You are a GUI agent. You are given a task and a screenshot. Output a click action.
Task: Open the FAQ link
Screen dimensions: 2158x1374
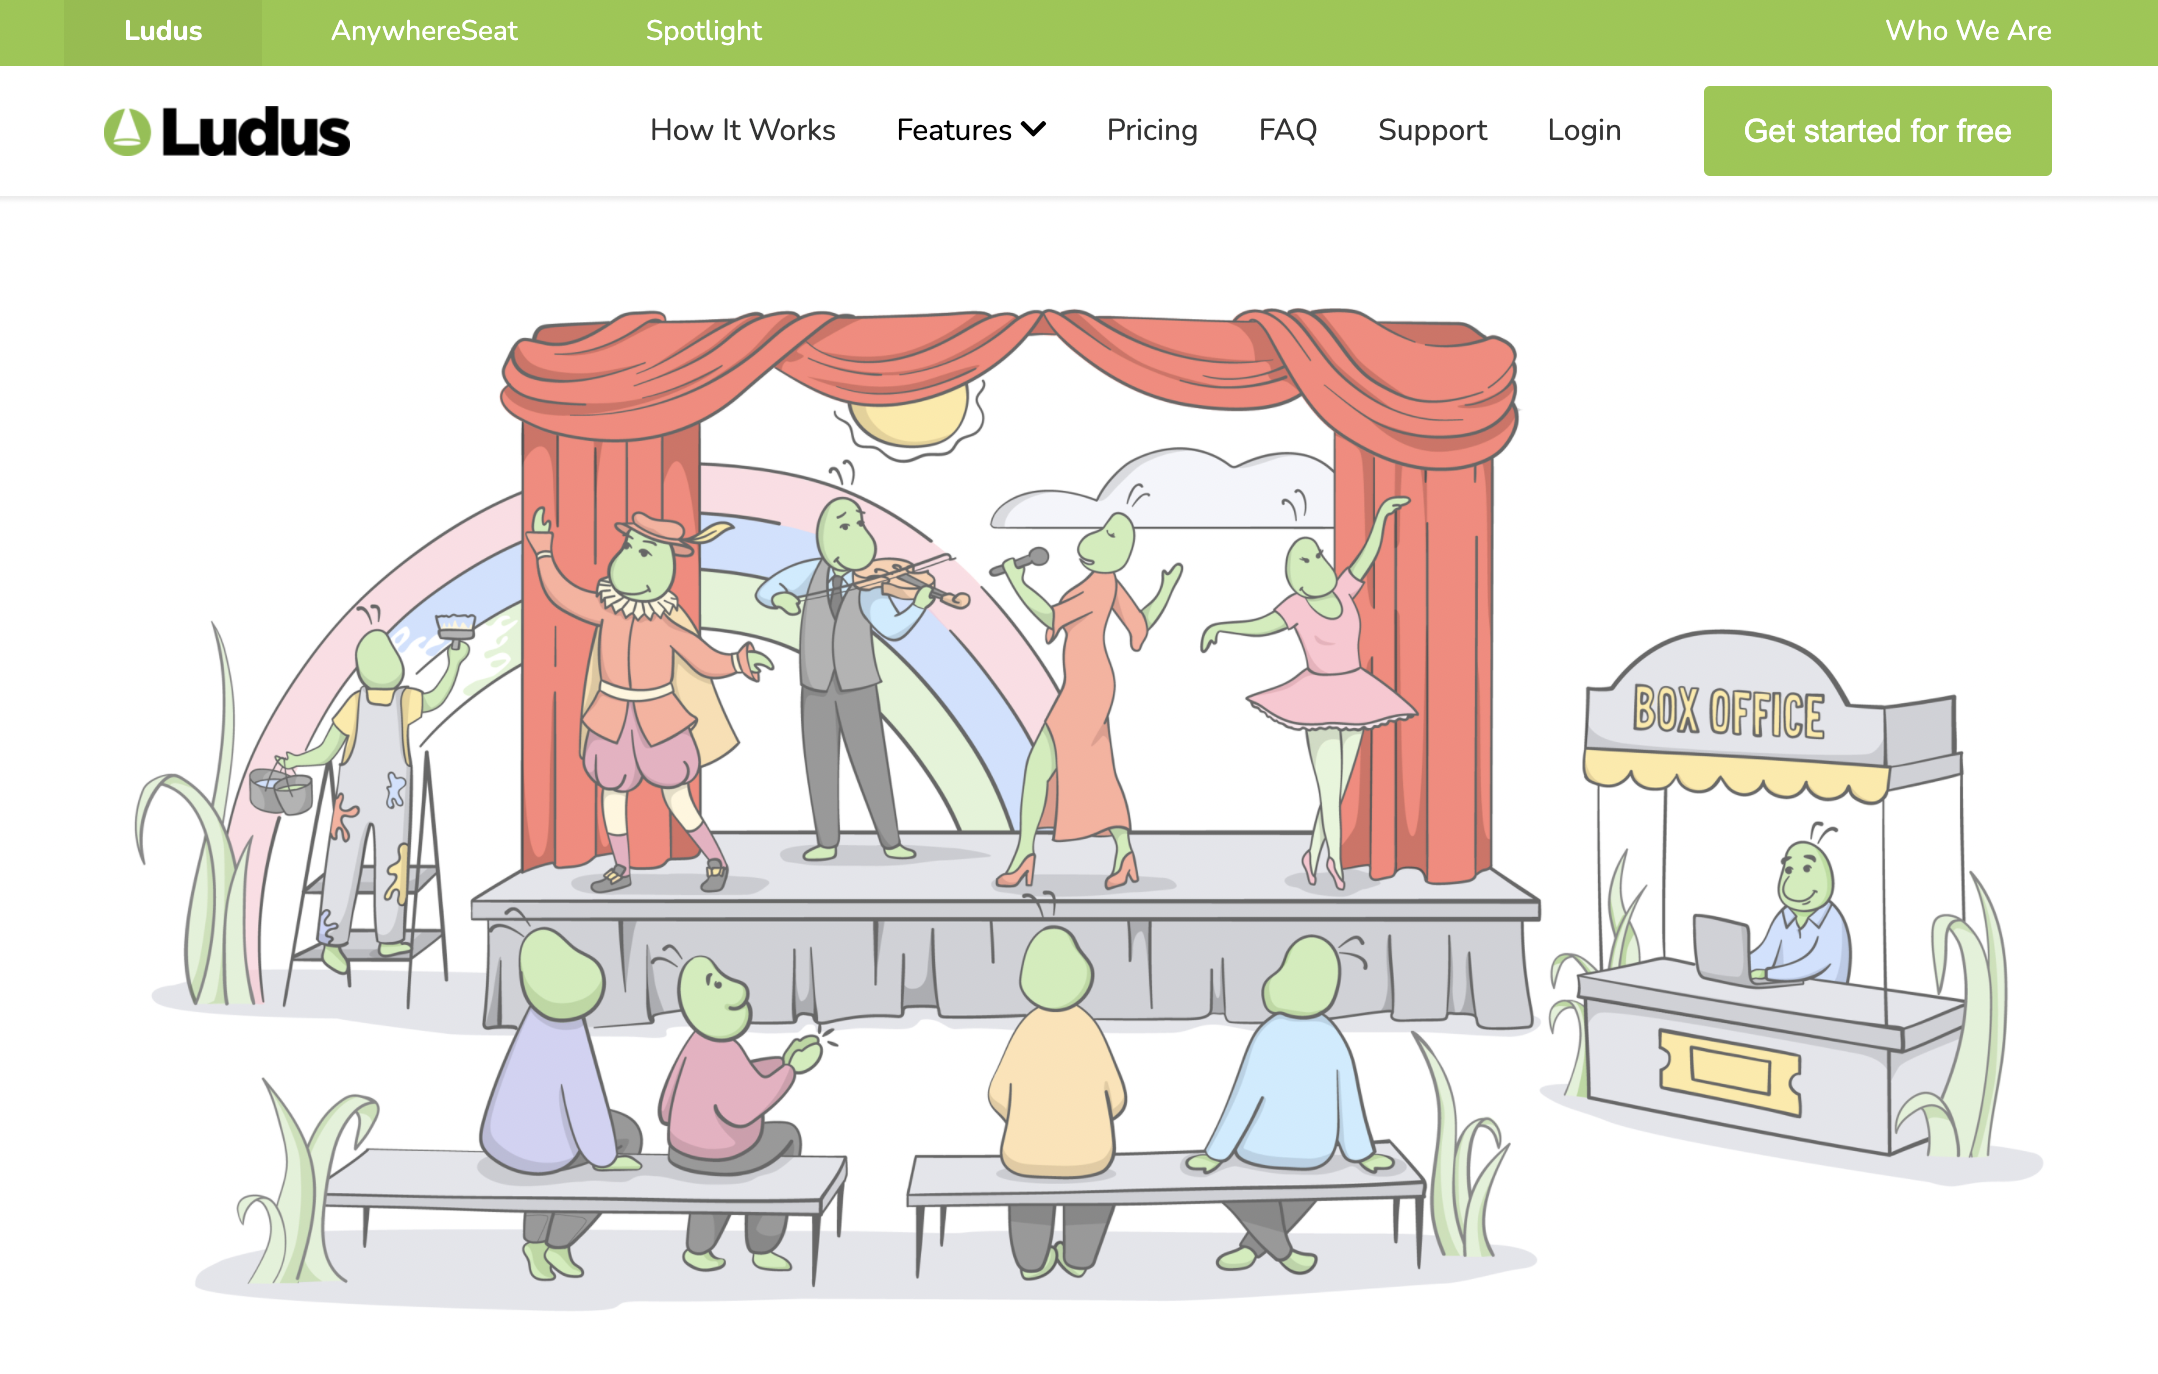[1287, 130]
